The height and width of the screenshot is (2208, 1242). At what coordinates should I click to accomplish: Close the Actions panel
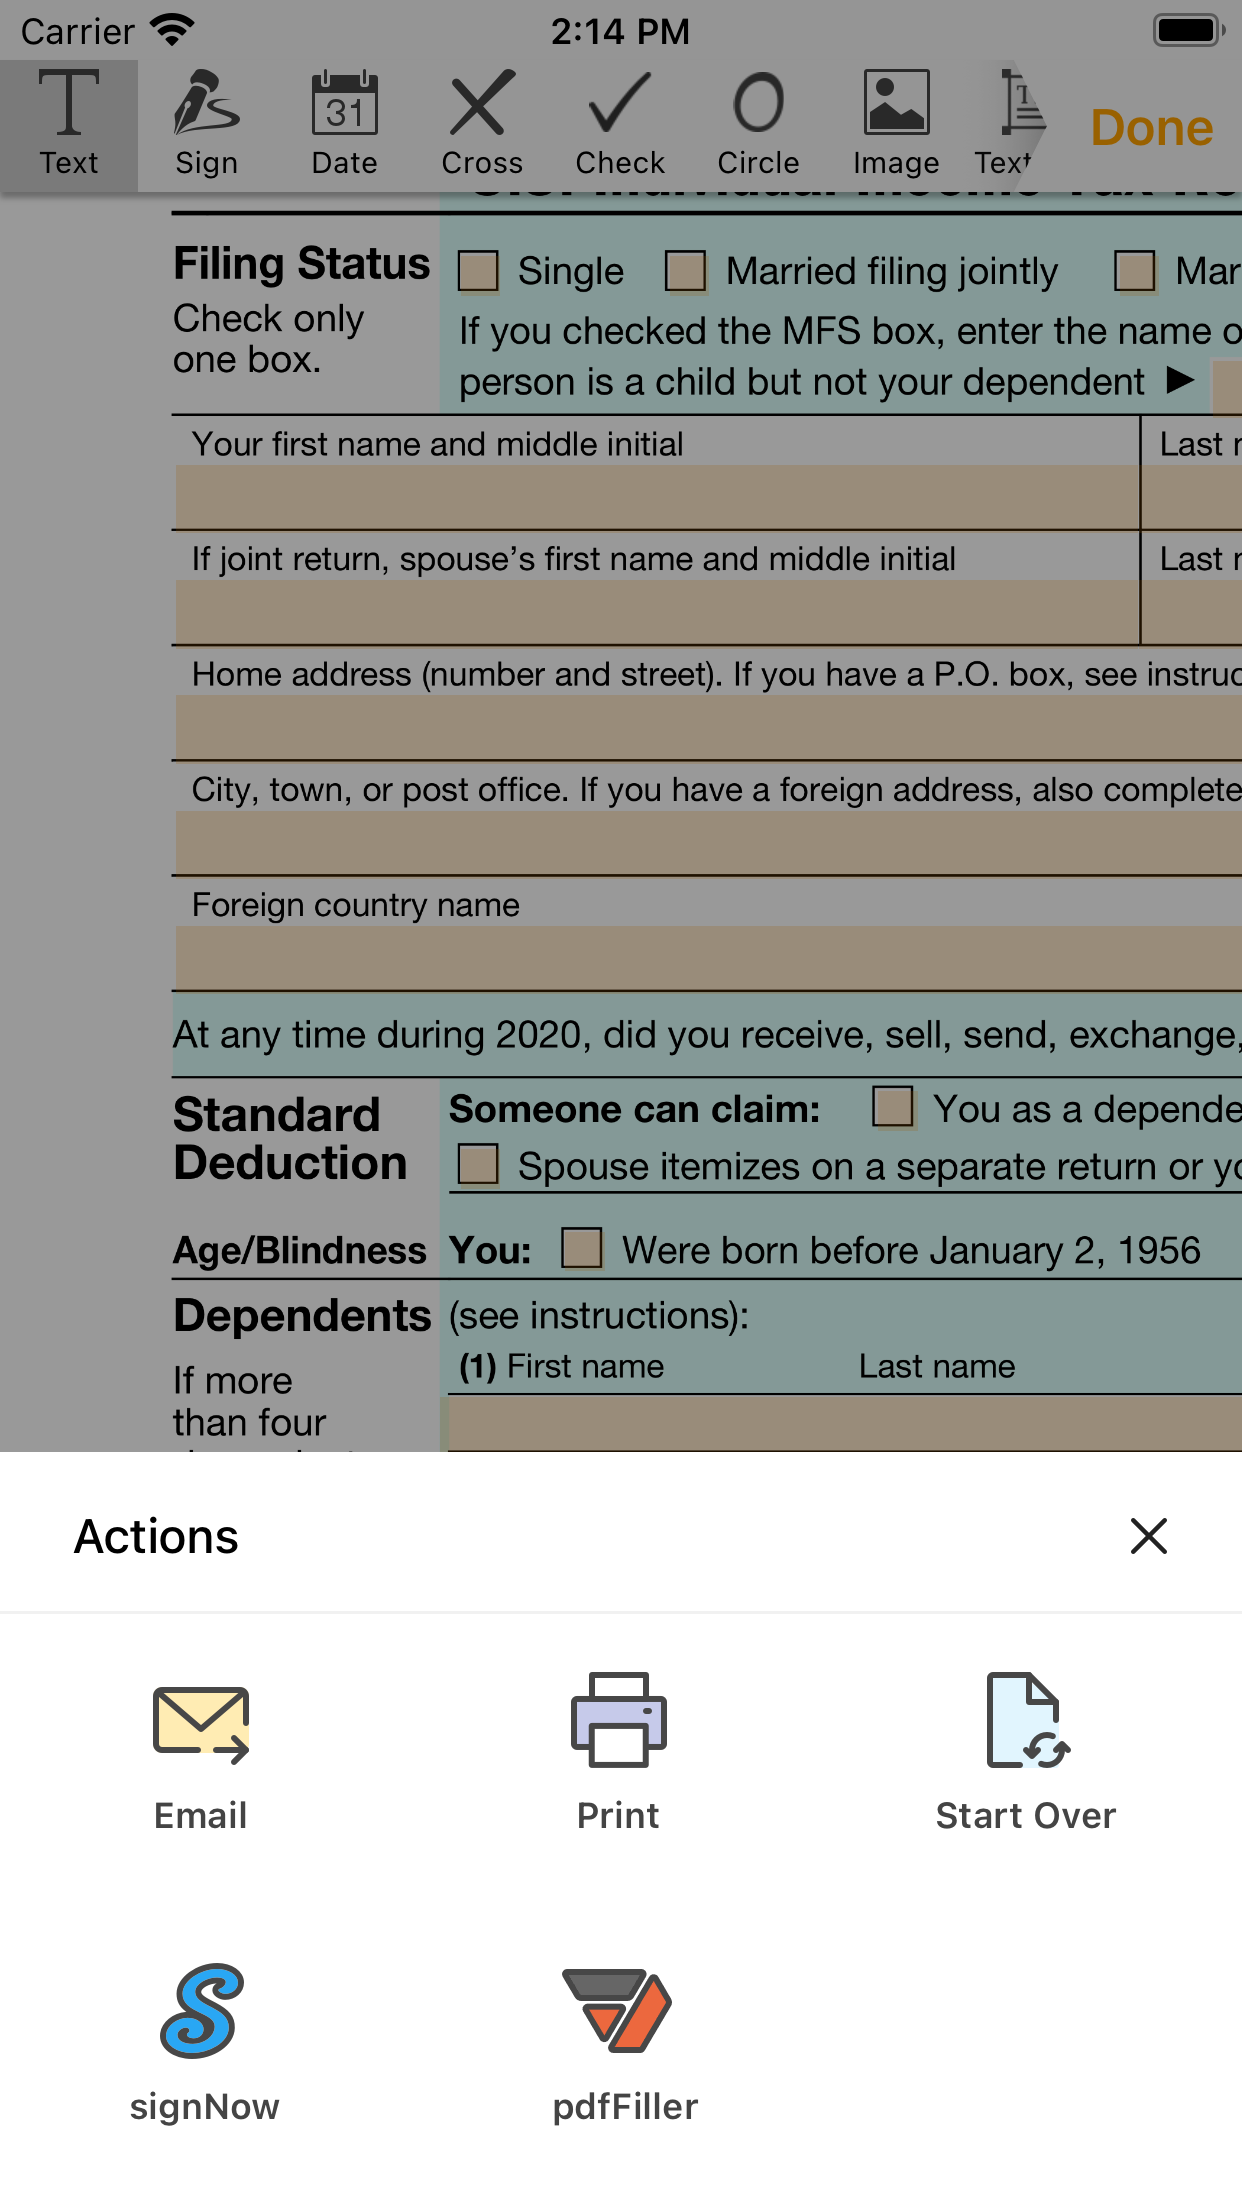[1149, 1536]
